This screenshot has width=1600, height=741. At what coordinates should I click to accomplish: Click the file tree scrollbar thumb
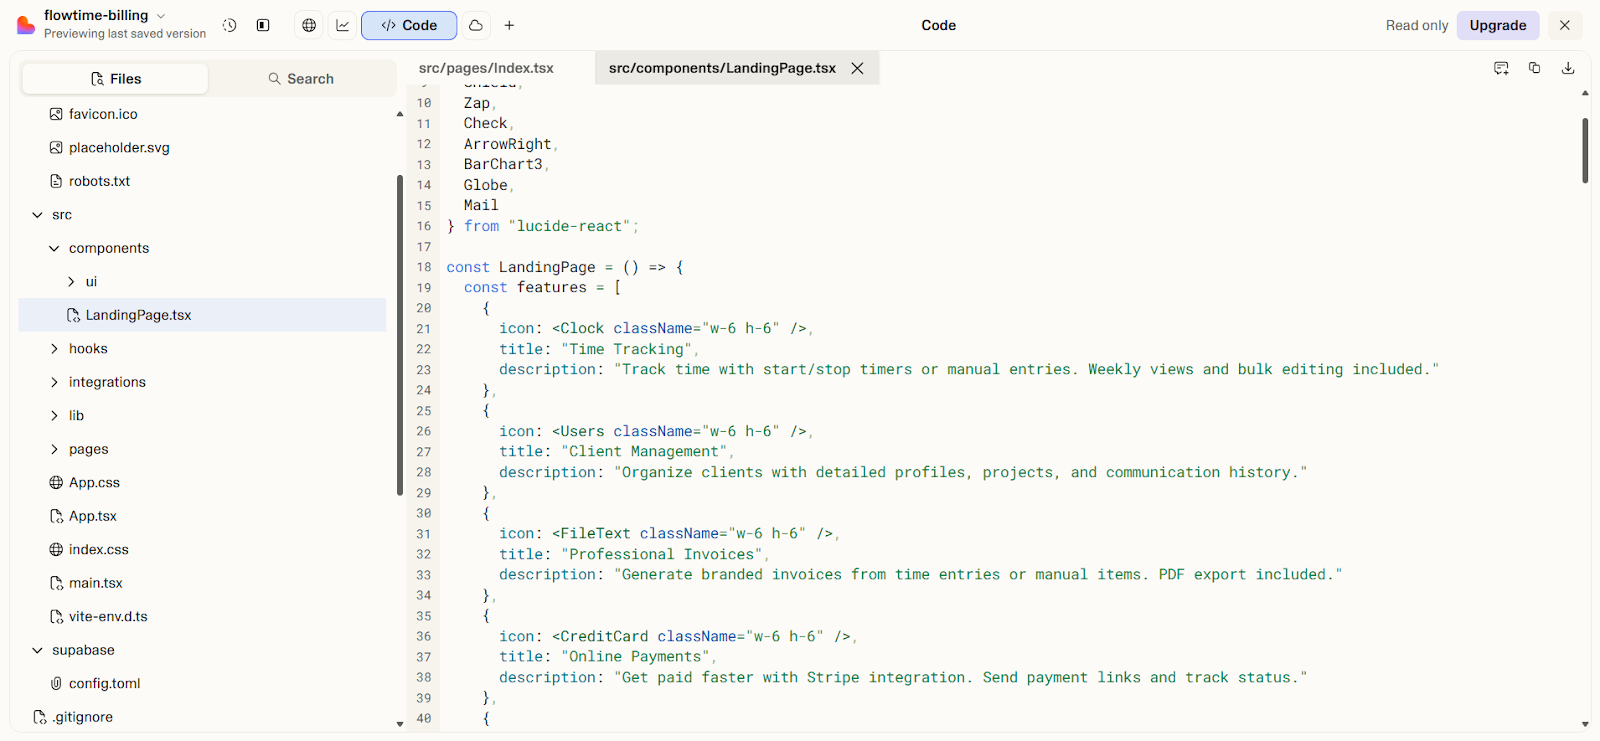click(x=400, y=335)
